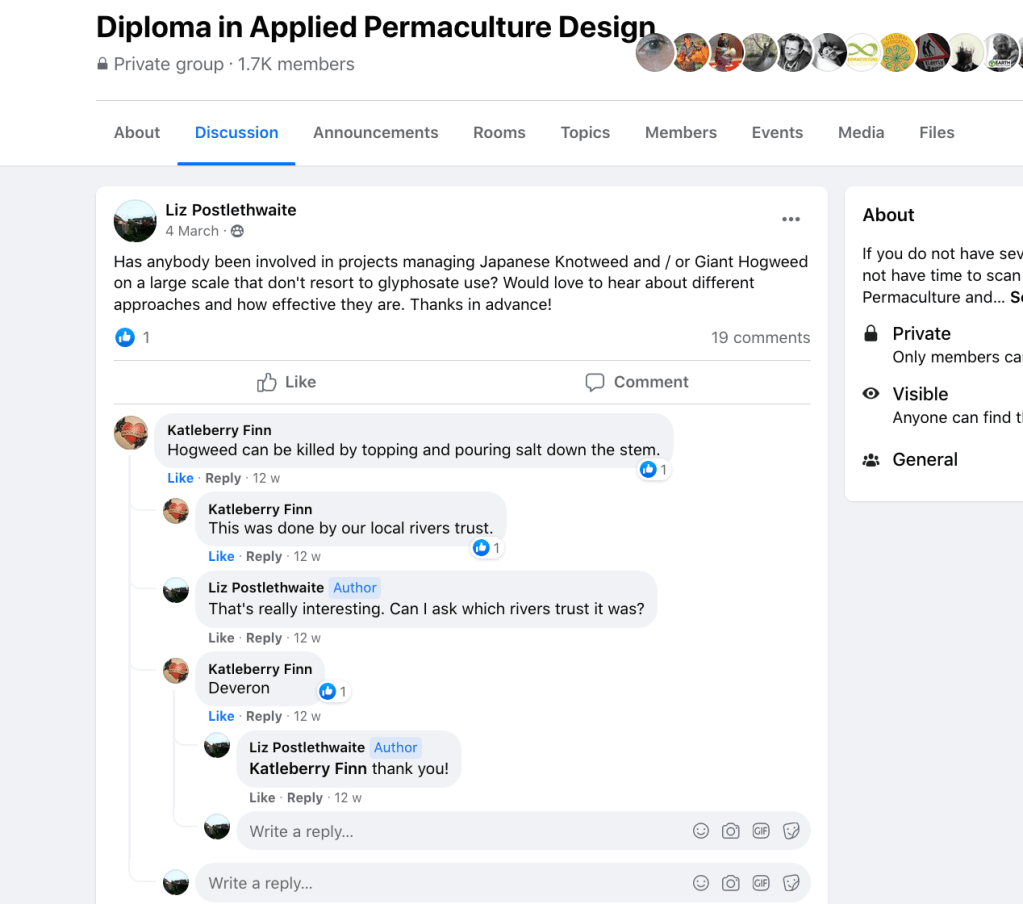Click GIF icon in the nested reply box
1023x904 pixels.
761,831
